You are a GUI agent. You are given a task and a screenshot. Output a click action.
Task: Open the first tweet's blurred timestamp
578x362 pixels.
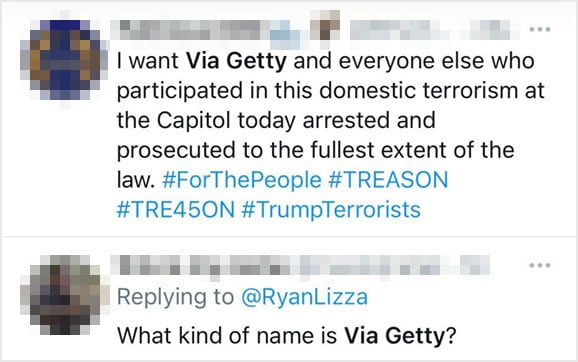point(490,29)
